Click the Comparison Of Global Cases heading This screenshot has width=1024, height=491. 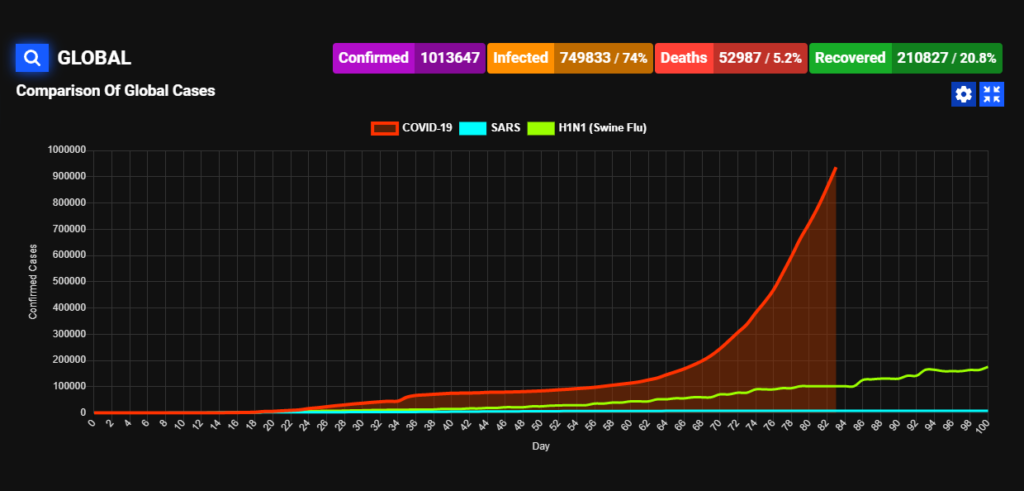click(x=116, y=91)
